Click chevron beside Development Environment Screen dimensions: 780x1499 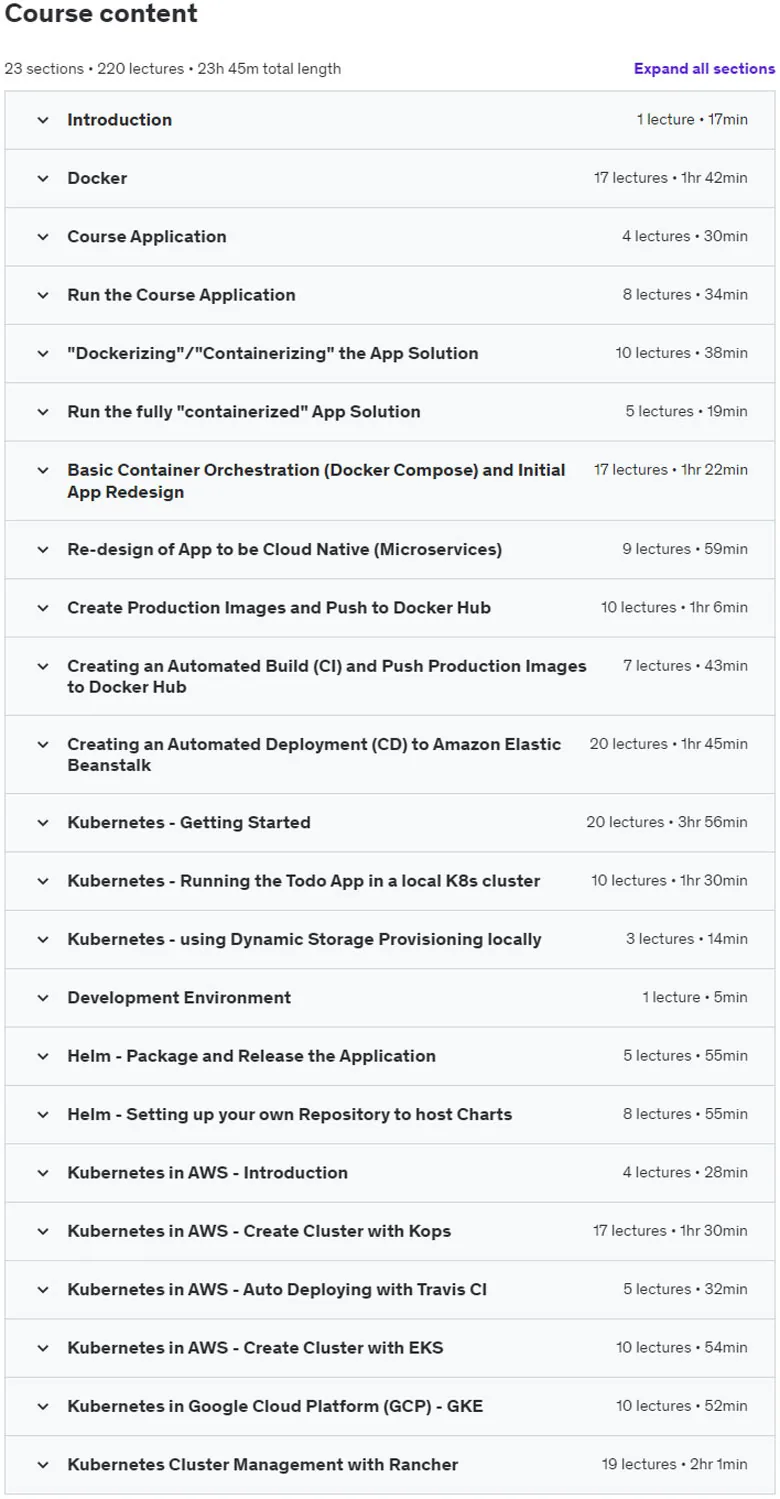click(x=43, y=998)
